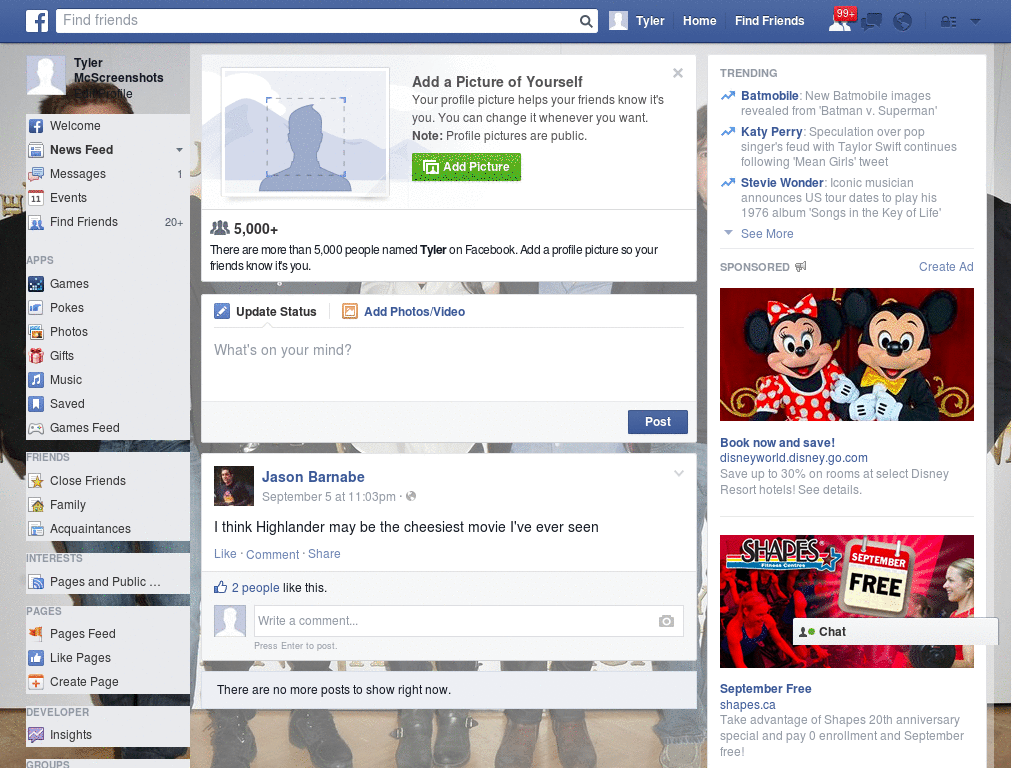Click the Insights chart icon

click(36, 735)
